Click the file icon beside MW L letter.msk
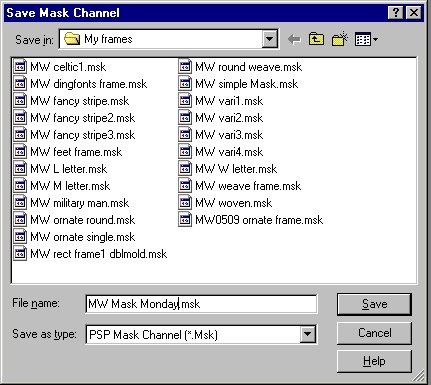 tap(20, 169)
